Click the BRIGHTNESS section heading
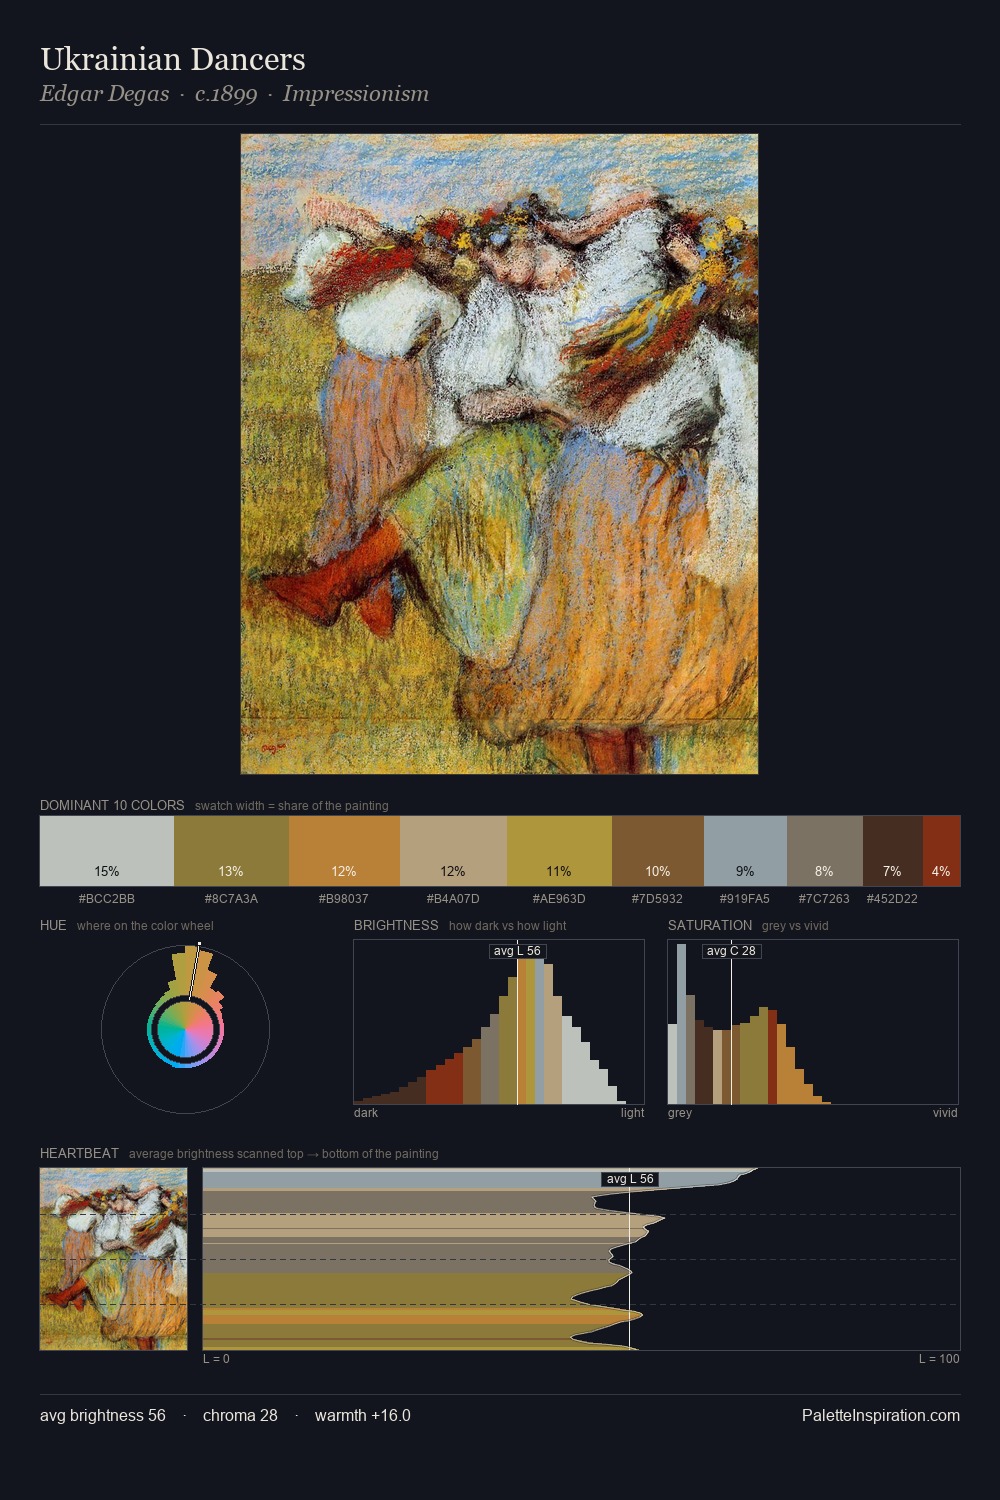Image resolution: width=1000 pixels, height=1500 pixels. 396,925
